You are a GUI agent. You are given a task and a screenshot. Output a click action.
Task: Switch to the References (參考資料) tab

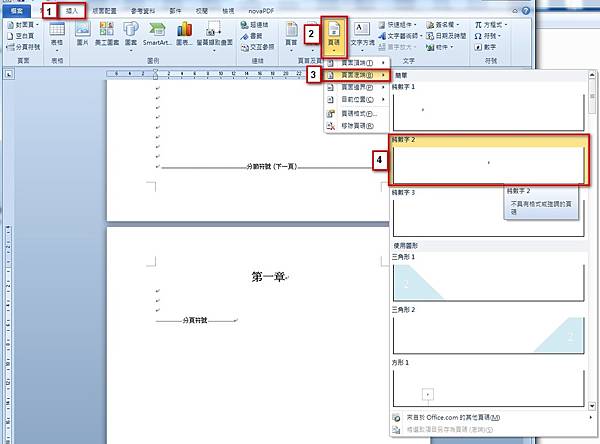(143, 11)
